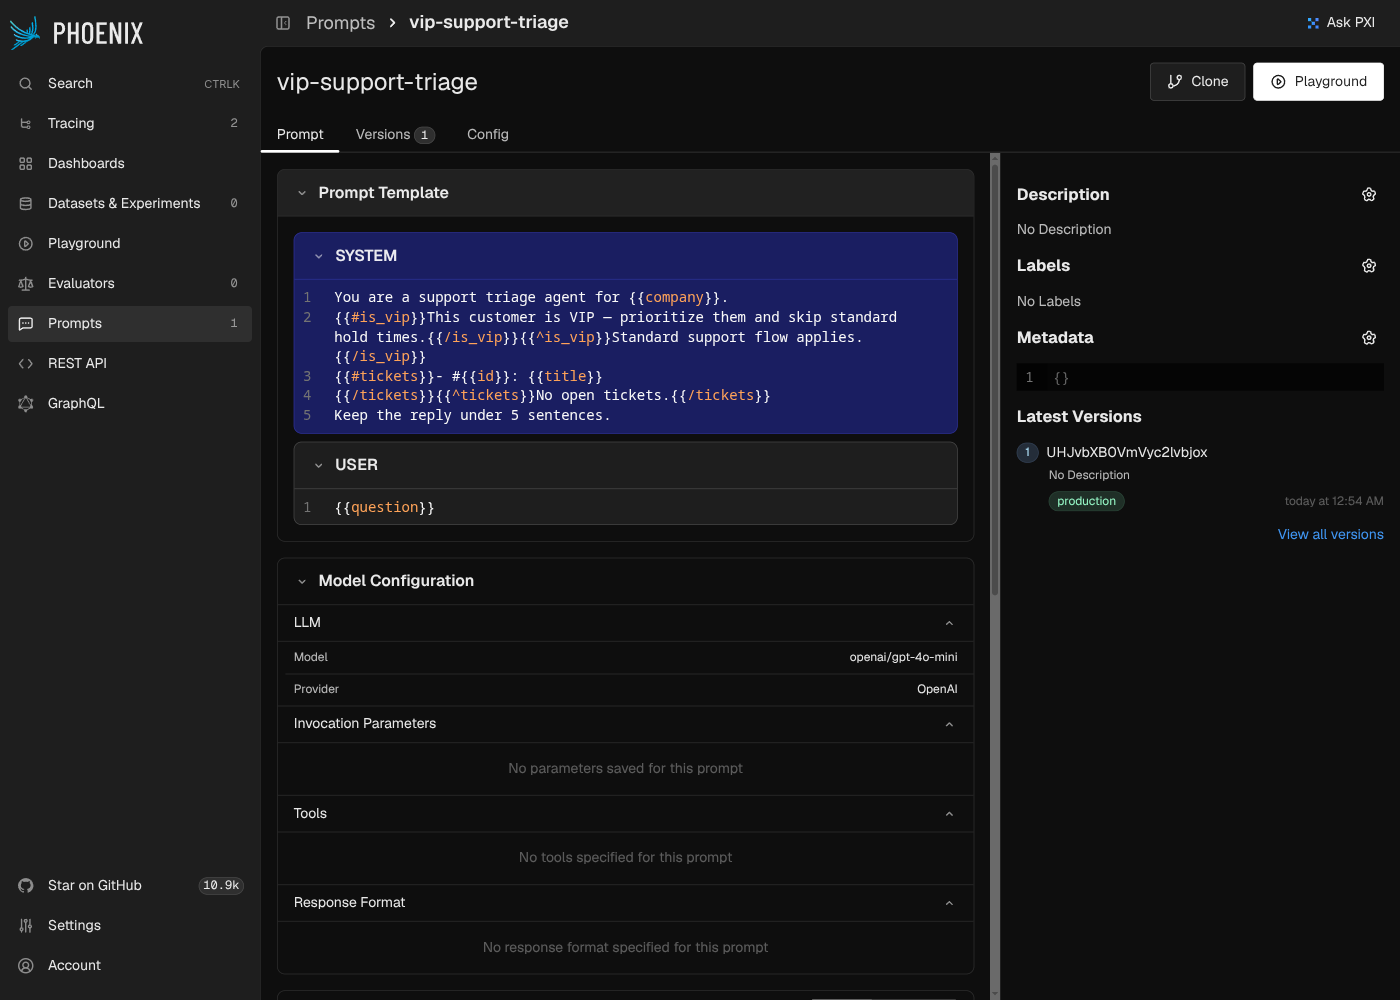Click View all versions link
Image resolution: width=1400 pixels, height=1000 pixels.
pos(1330,535)
